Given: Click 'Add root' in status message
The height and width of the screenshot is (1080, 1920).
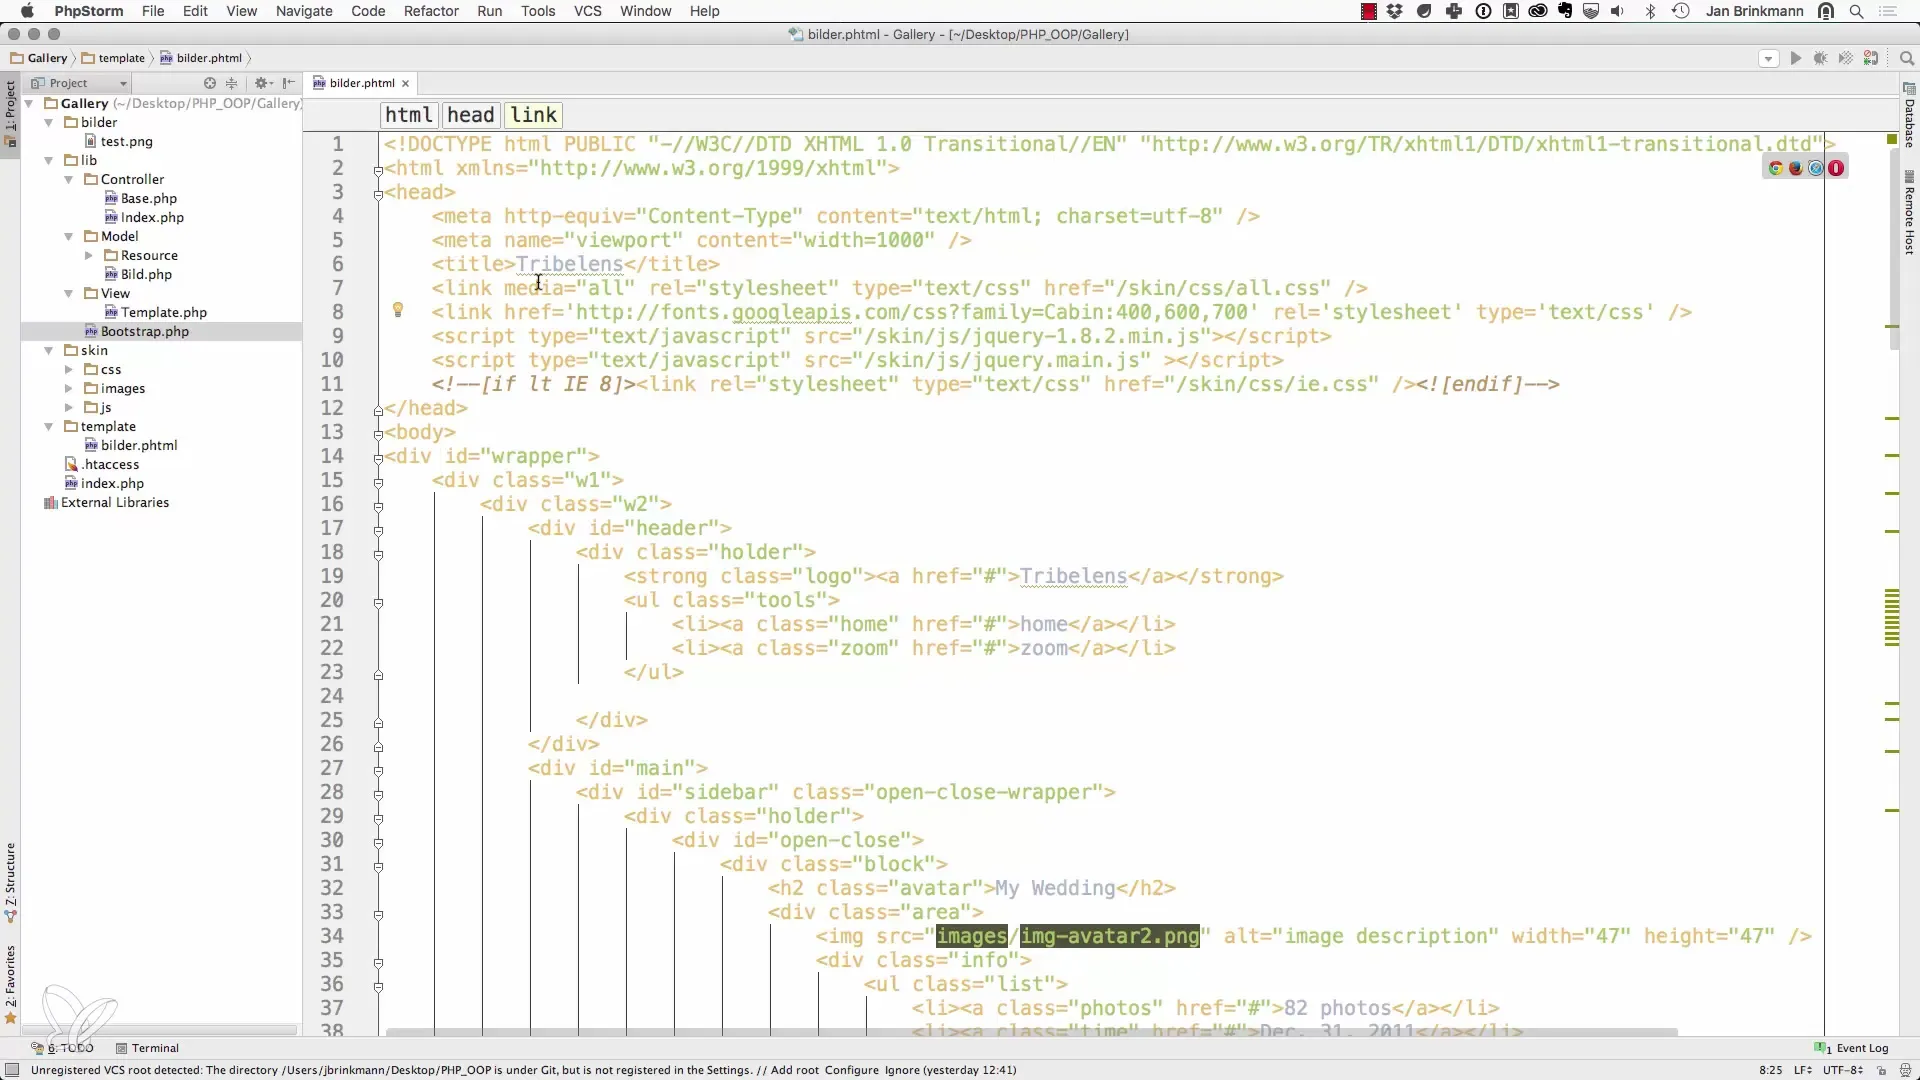Looking at the screenshot, I should [x=795, y=1070].
